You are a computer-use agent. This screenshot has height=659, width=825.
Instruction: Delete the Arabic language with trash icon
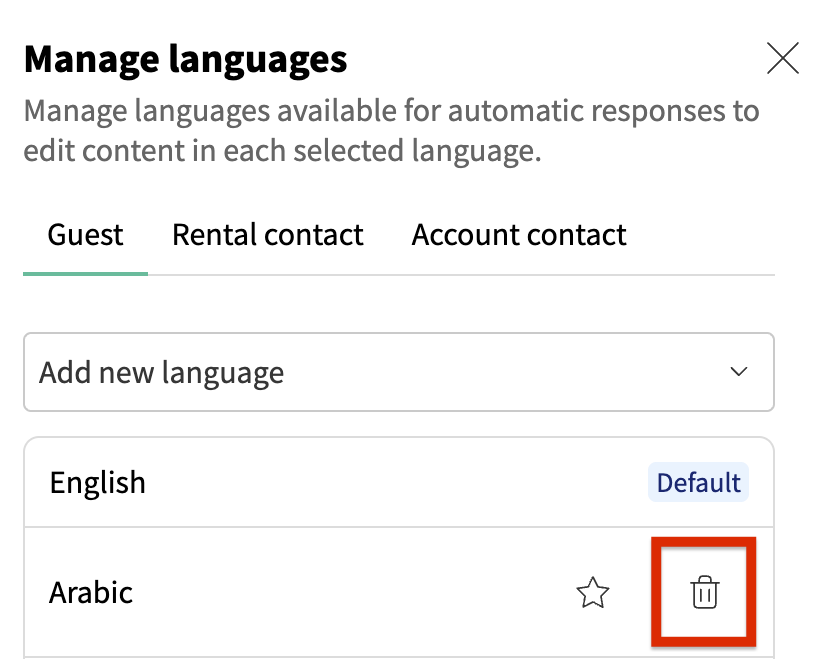tap(705, 593)
